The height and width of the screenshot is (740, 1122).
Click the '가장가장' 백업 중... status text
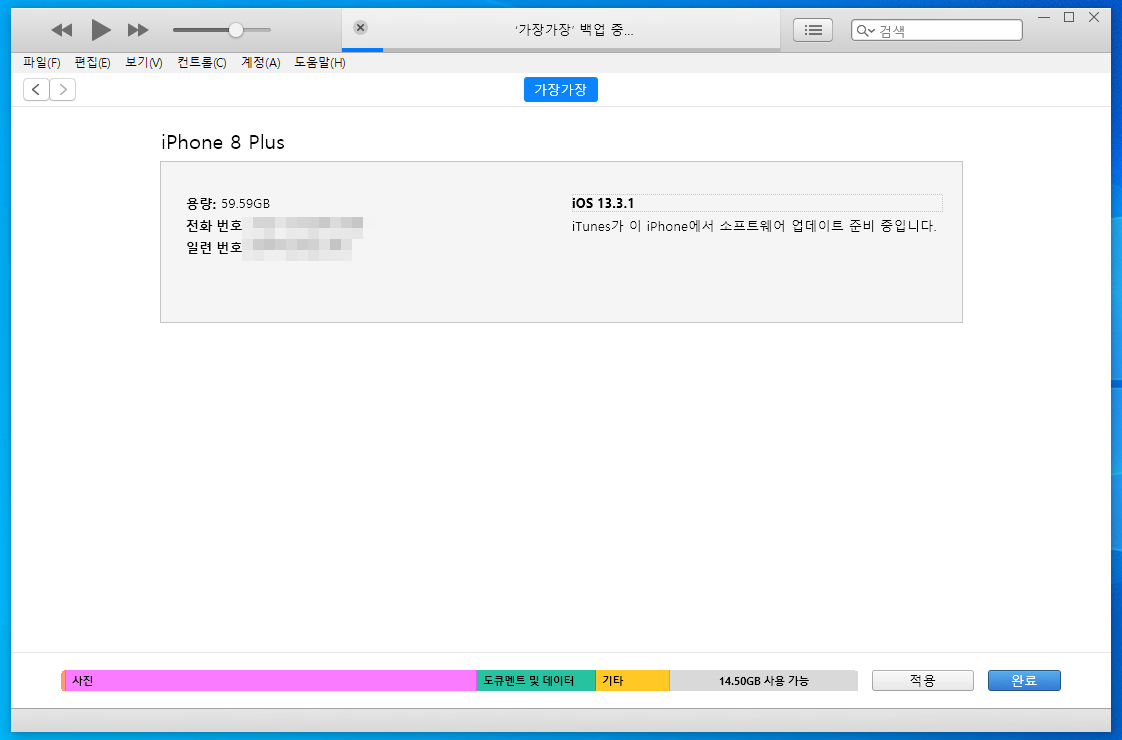(x=574, y=30)
